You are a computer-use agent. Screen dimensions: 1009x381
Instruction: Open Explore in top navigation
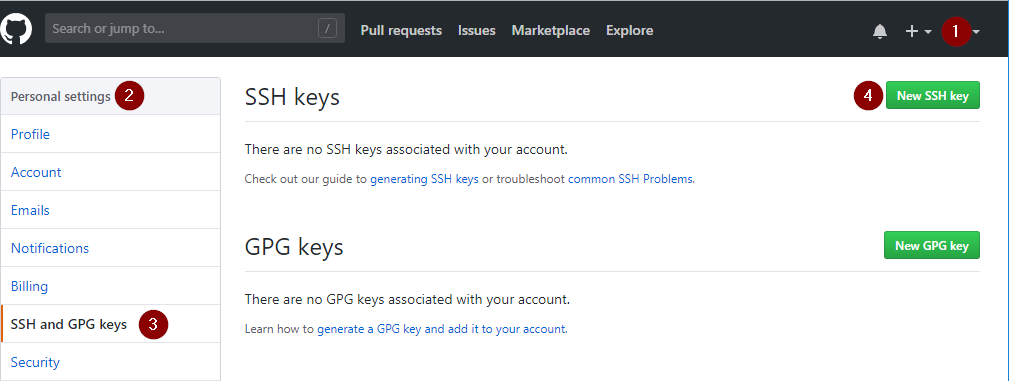[629, 30]
